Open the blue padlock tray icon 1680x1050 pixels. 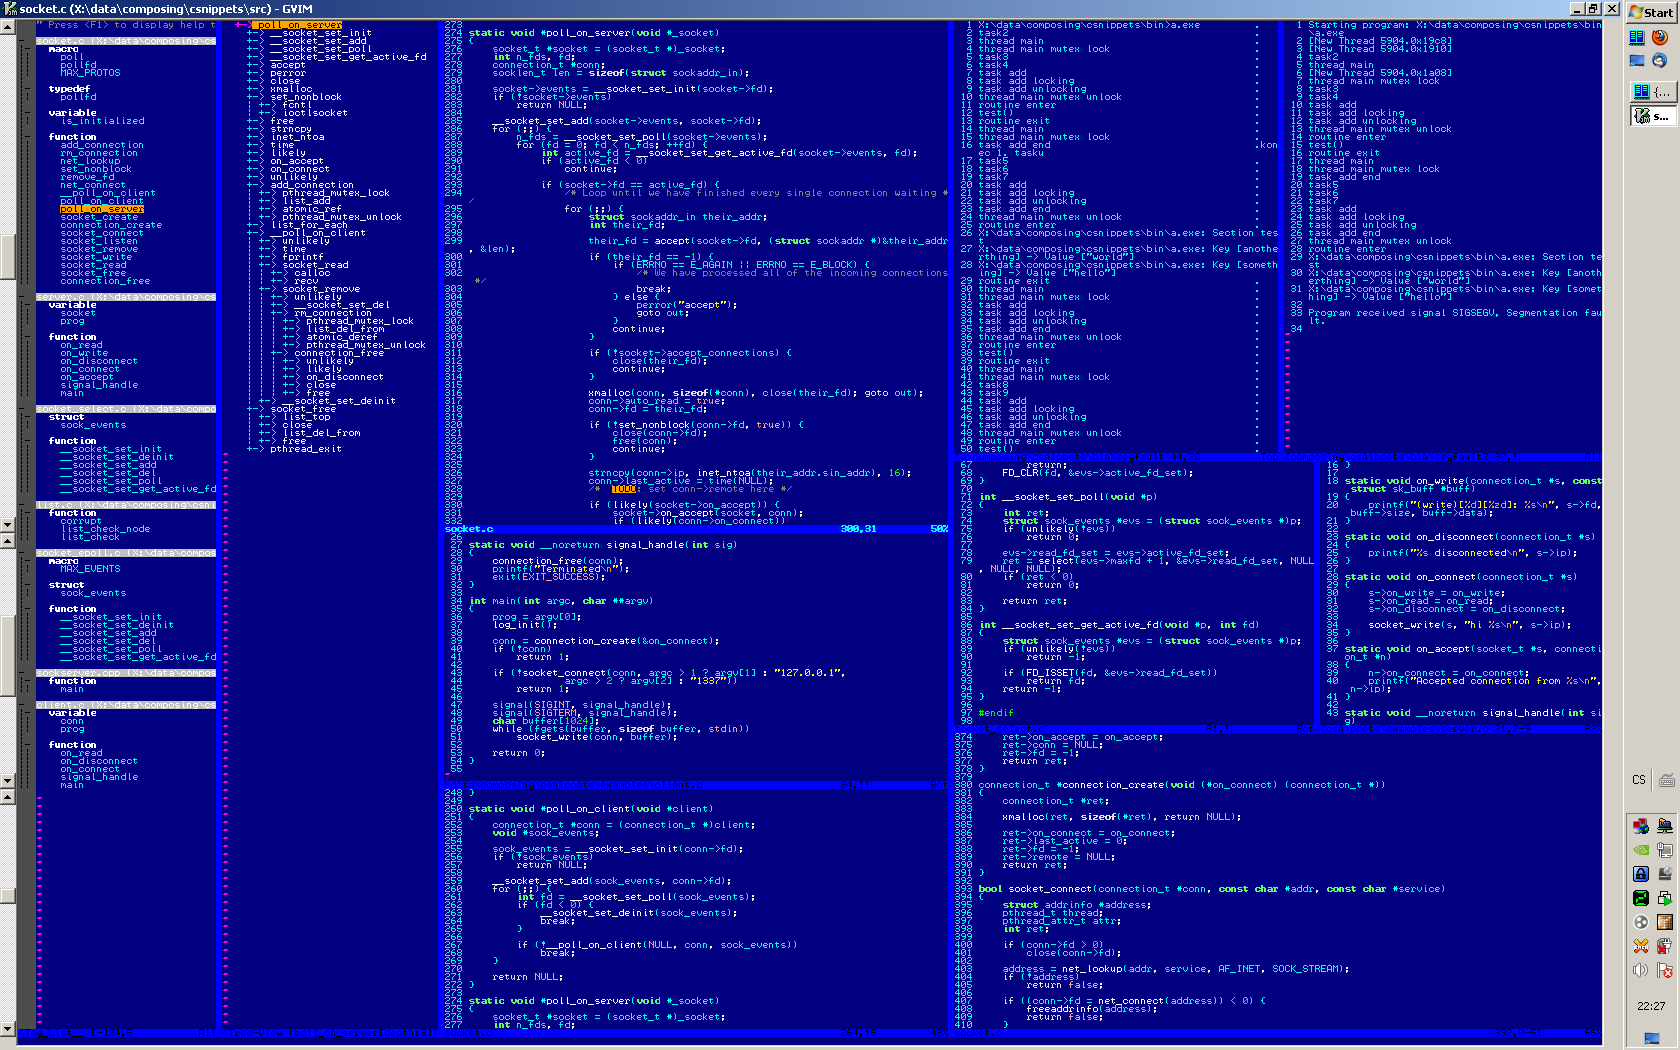1641,874
